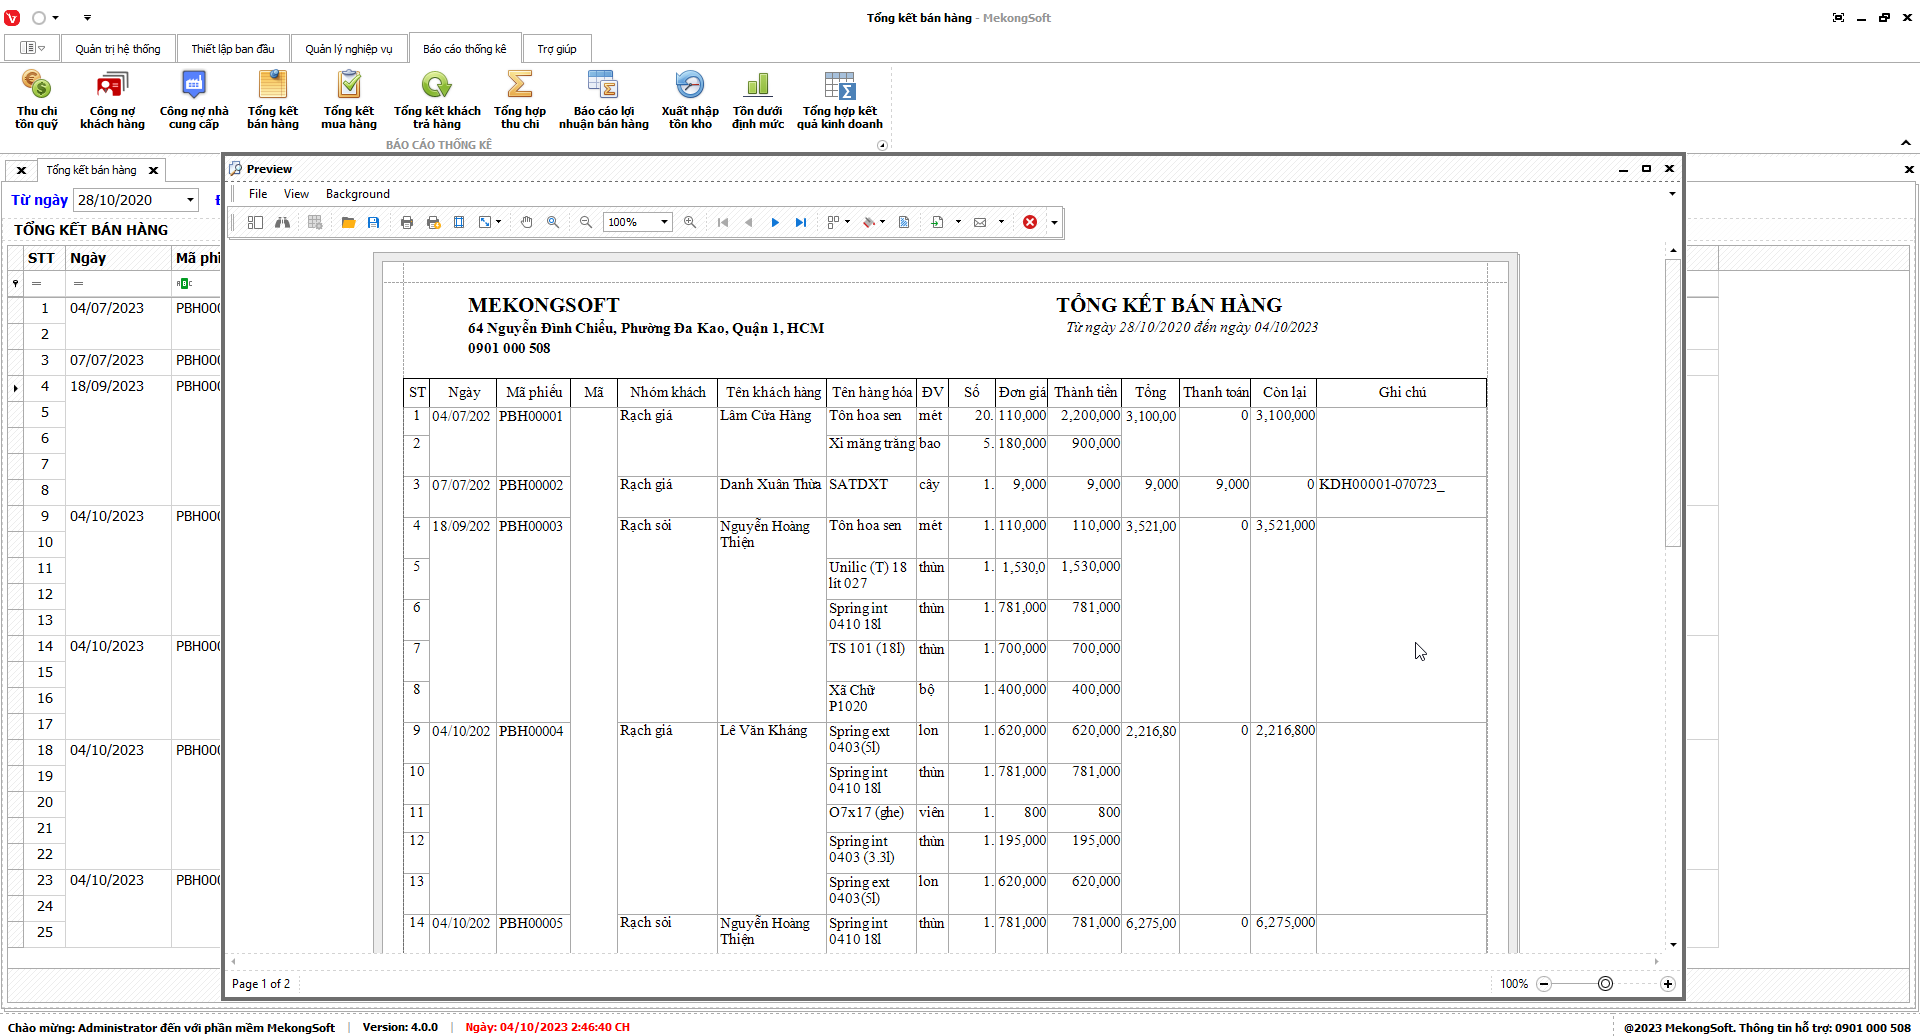This screenshot has height=1036, width=1920.
Task: Open Công nợ khách hàng report
Action: [112, 100]
